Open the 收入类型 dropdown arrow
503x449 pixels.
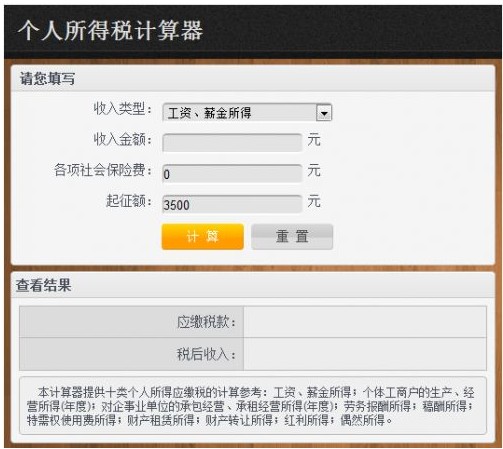(324, 113)
